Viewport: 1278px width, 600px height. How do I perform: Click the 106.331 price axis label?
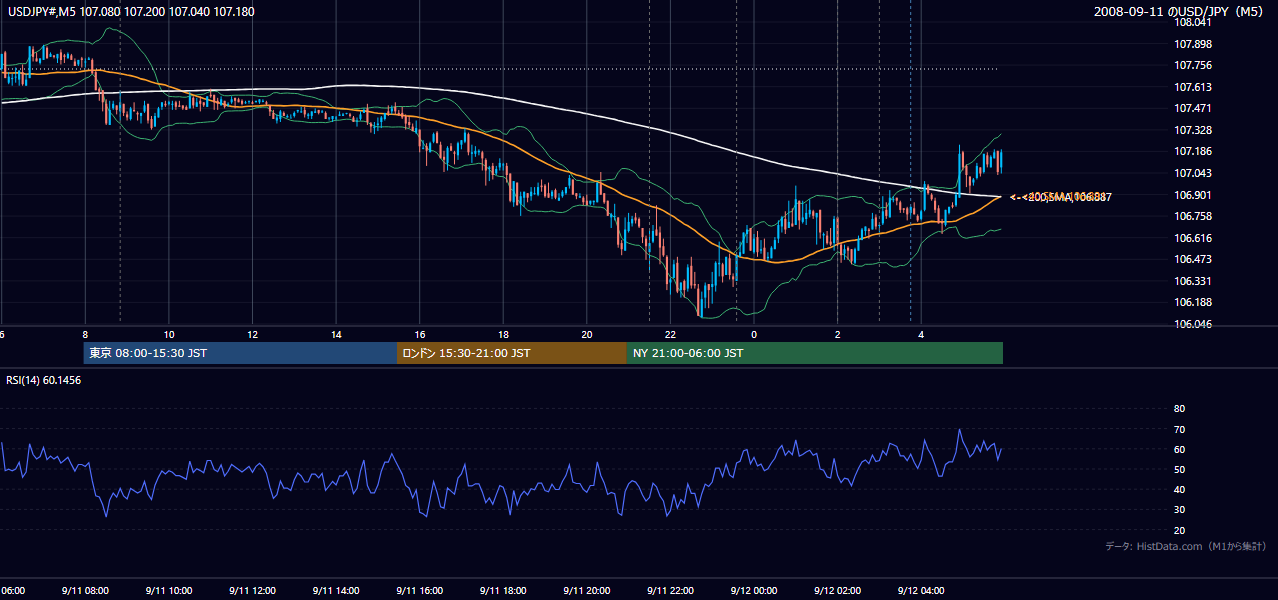click(1193, 281)
